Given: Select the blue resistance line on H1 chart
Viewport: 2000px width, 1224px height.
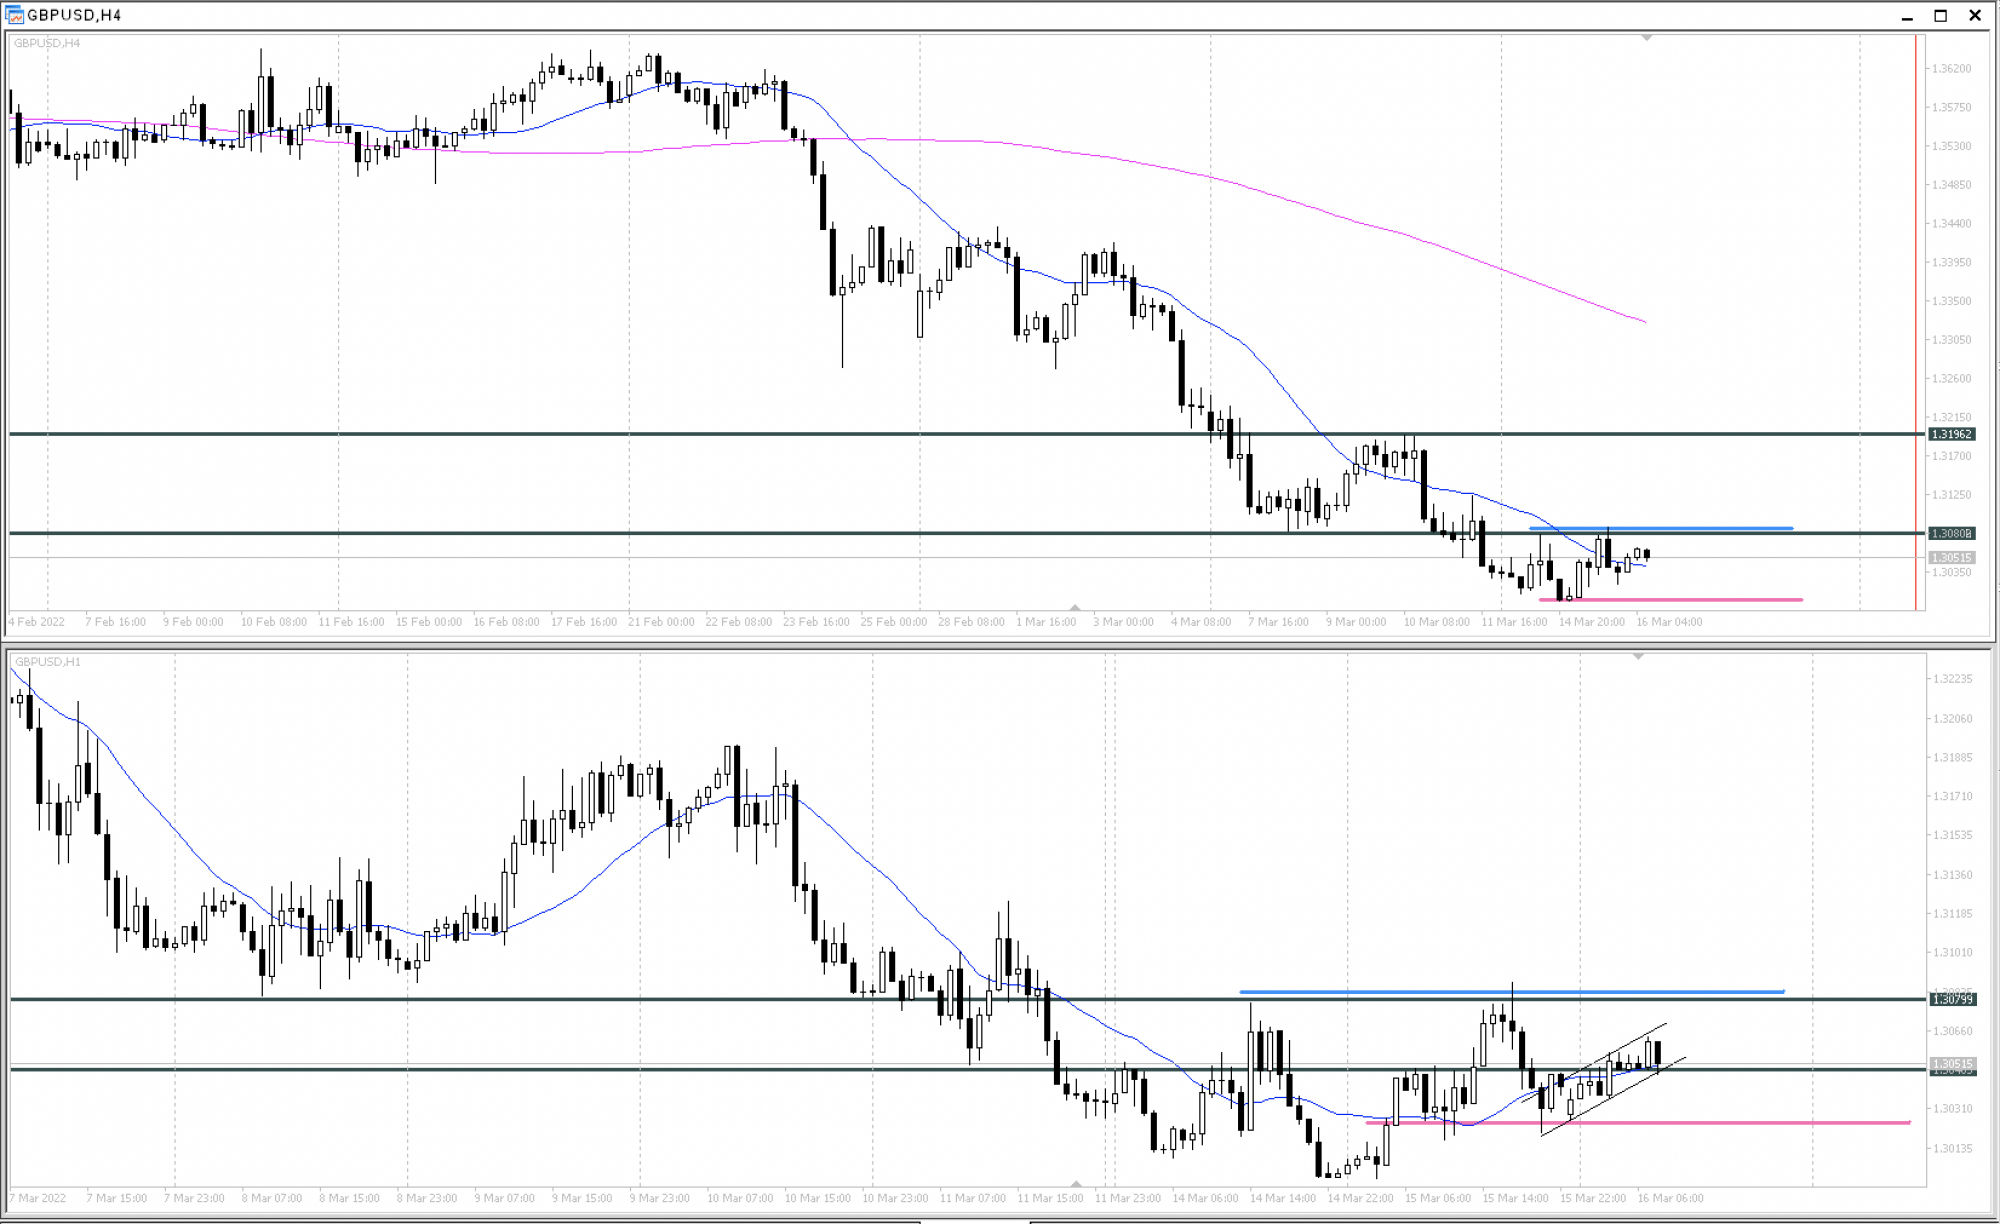Looking at the screenshot, I should tap(1512, 992).
